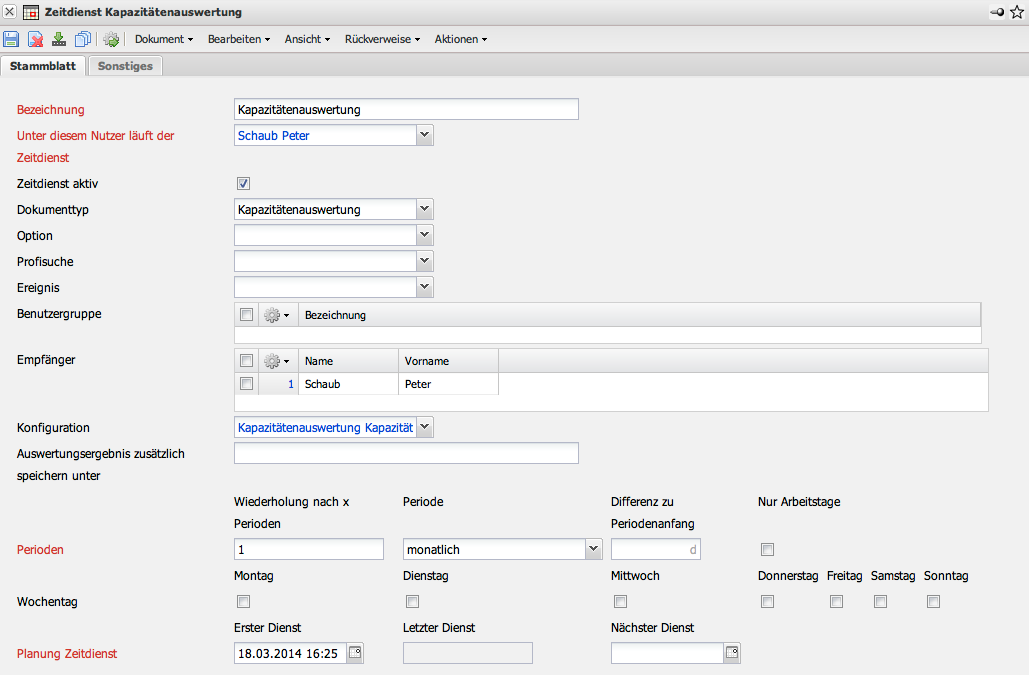Click the gear icon in the top toolbar

[111, 39]
